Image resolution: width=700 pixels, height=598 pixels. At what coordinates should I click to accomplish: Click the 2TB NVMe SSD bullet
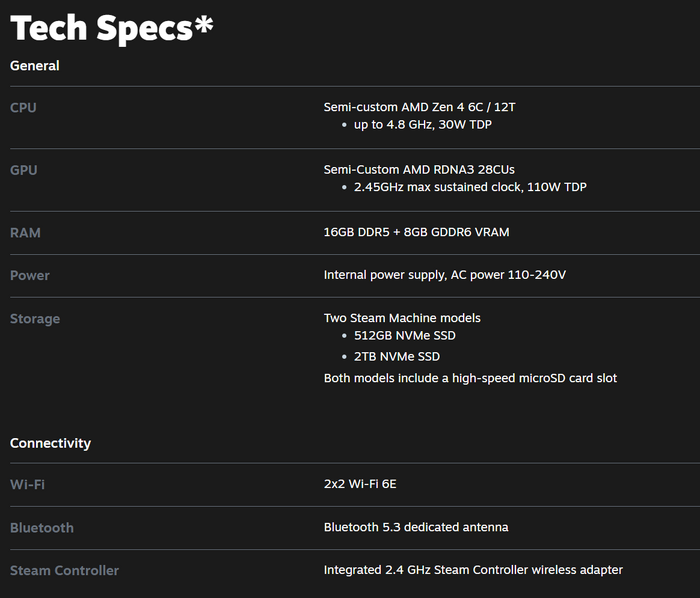(x=397, y=357)
